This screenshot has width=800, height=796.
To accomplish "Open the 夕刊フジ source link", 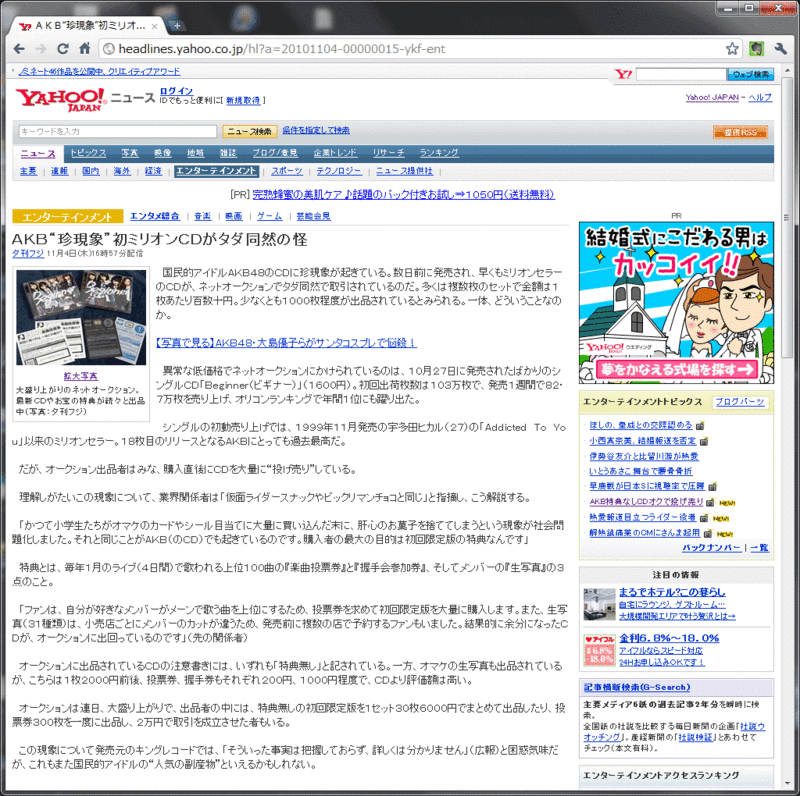I will tap(28, 254).
